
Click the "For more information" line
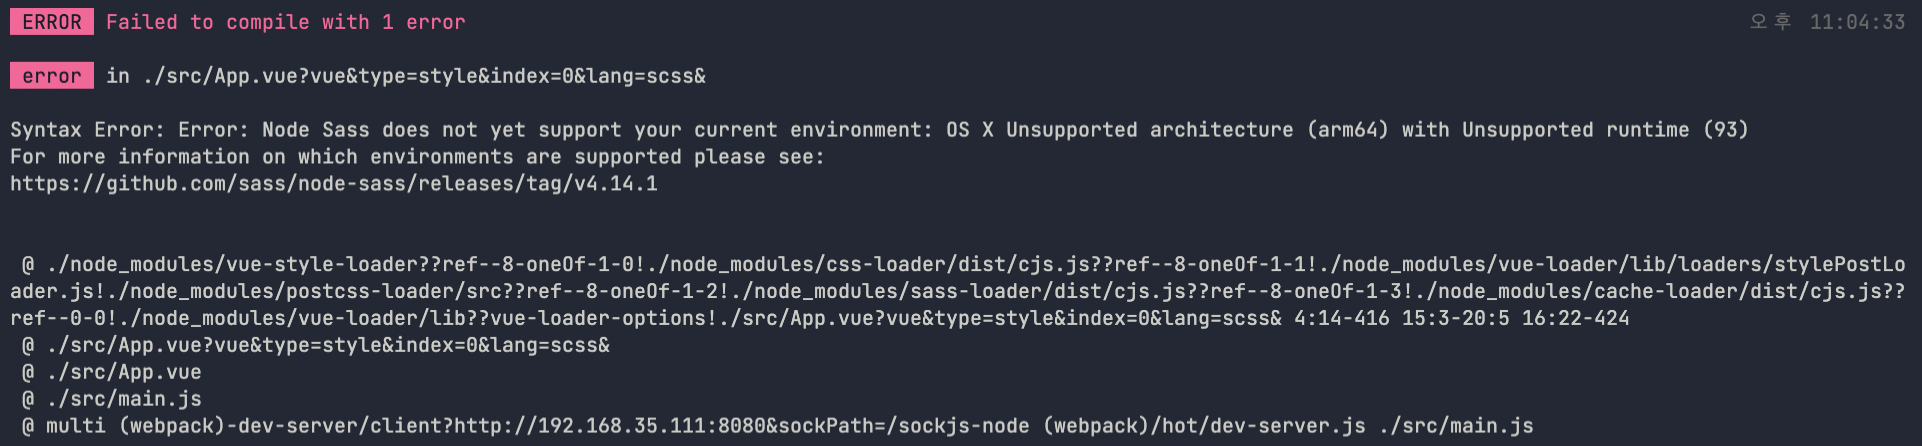click(x=417, y=157)
